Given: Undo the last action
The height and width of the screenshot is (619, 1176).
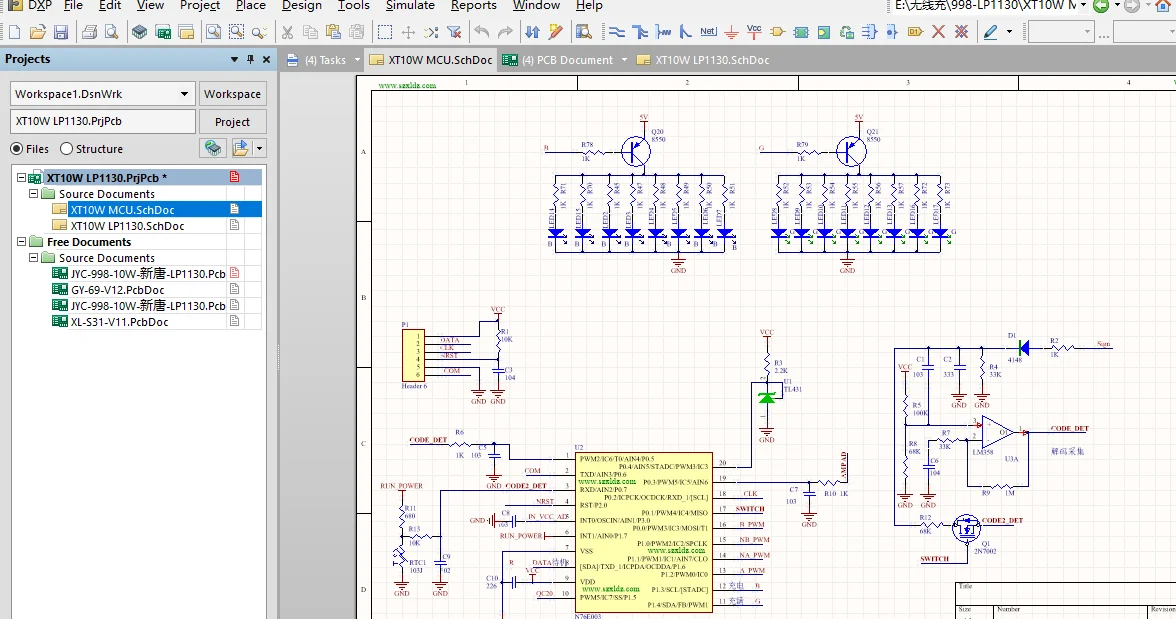Looking at the screenshot, I should pos(482,32).
